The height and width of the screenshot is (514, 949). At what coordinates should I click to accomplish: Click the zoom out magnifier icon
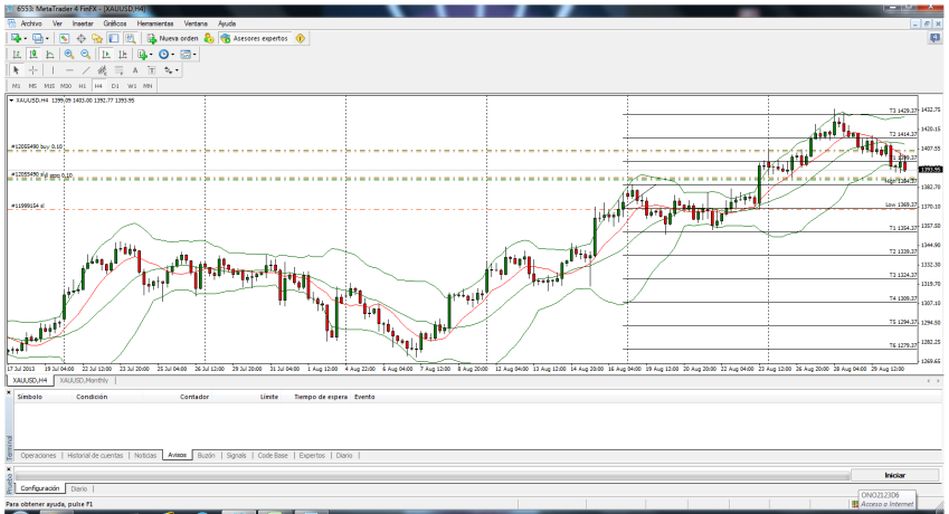(x=86, y=54)
